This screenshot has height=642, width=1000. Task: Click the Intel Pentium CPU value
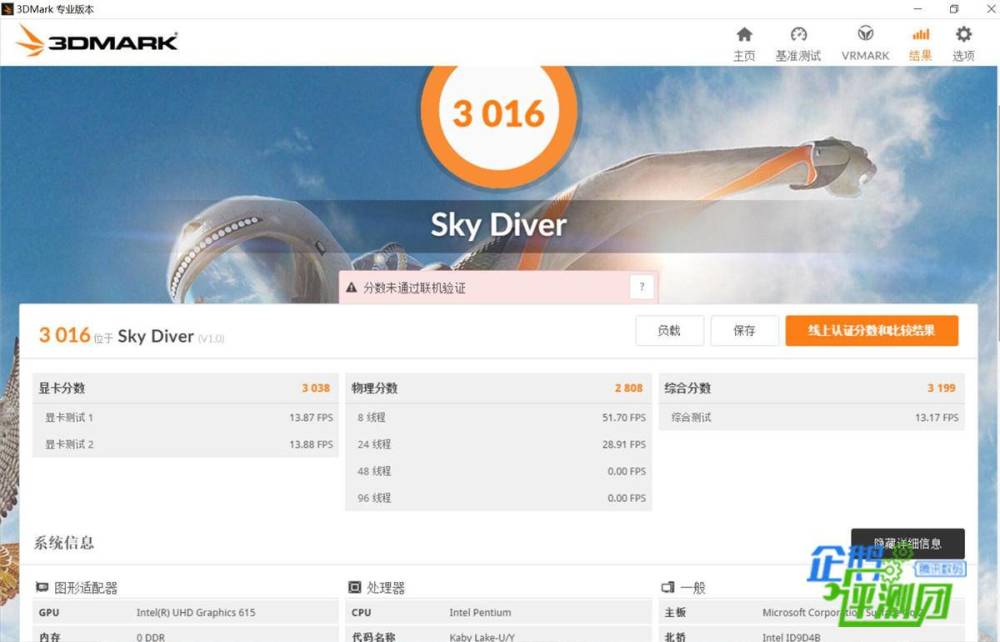(480, 612)
